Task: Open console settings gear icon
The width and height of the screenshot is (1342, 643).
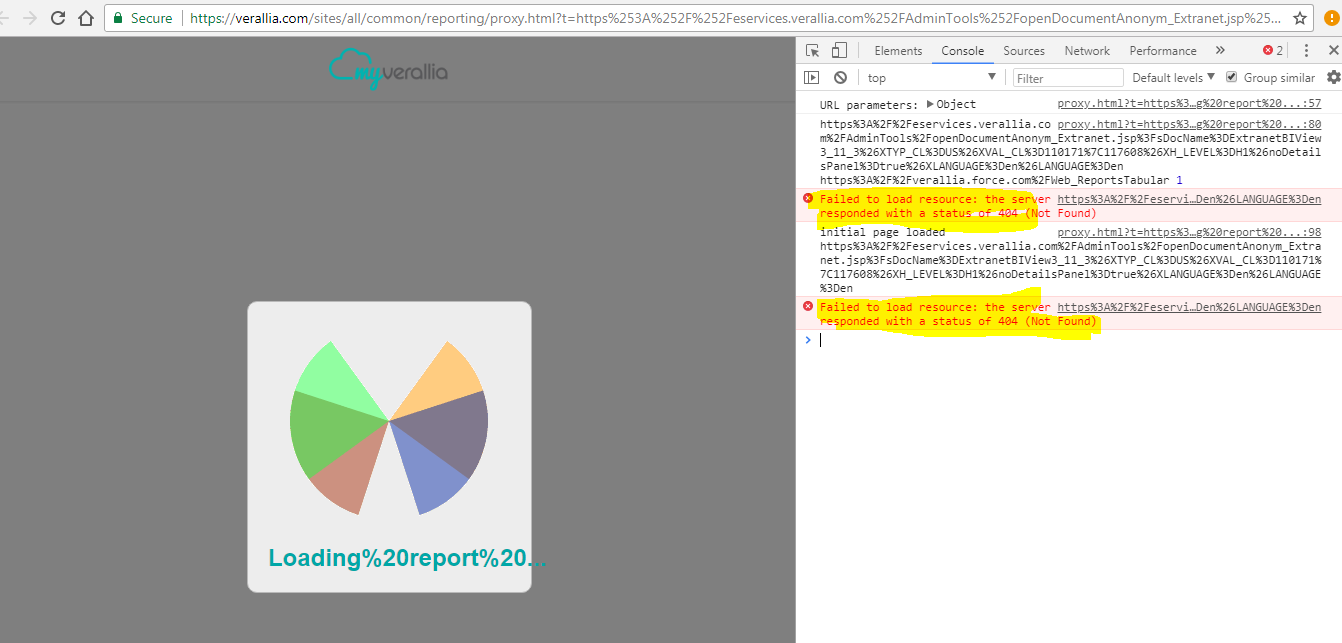Action: tap(1333, 77)
